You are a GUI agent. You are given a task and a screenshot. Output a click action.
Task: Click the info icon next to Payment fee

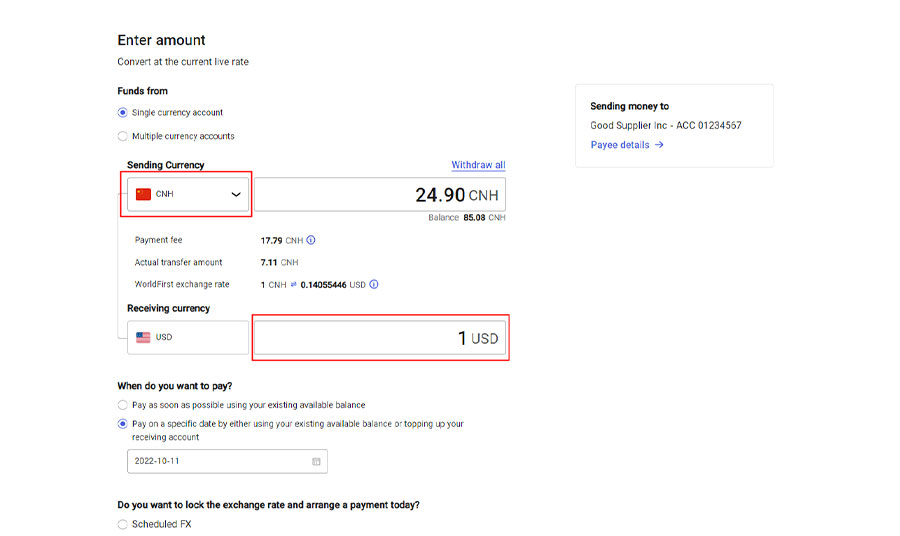[311, 240]
